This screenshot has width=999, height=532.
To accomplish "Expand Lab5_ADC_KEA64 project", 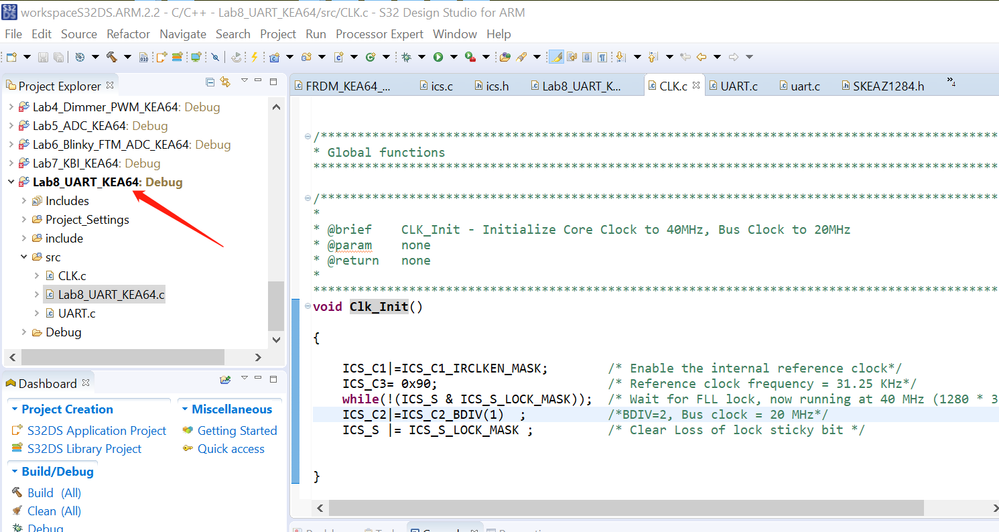I will 11,126.
